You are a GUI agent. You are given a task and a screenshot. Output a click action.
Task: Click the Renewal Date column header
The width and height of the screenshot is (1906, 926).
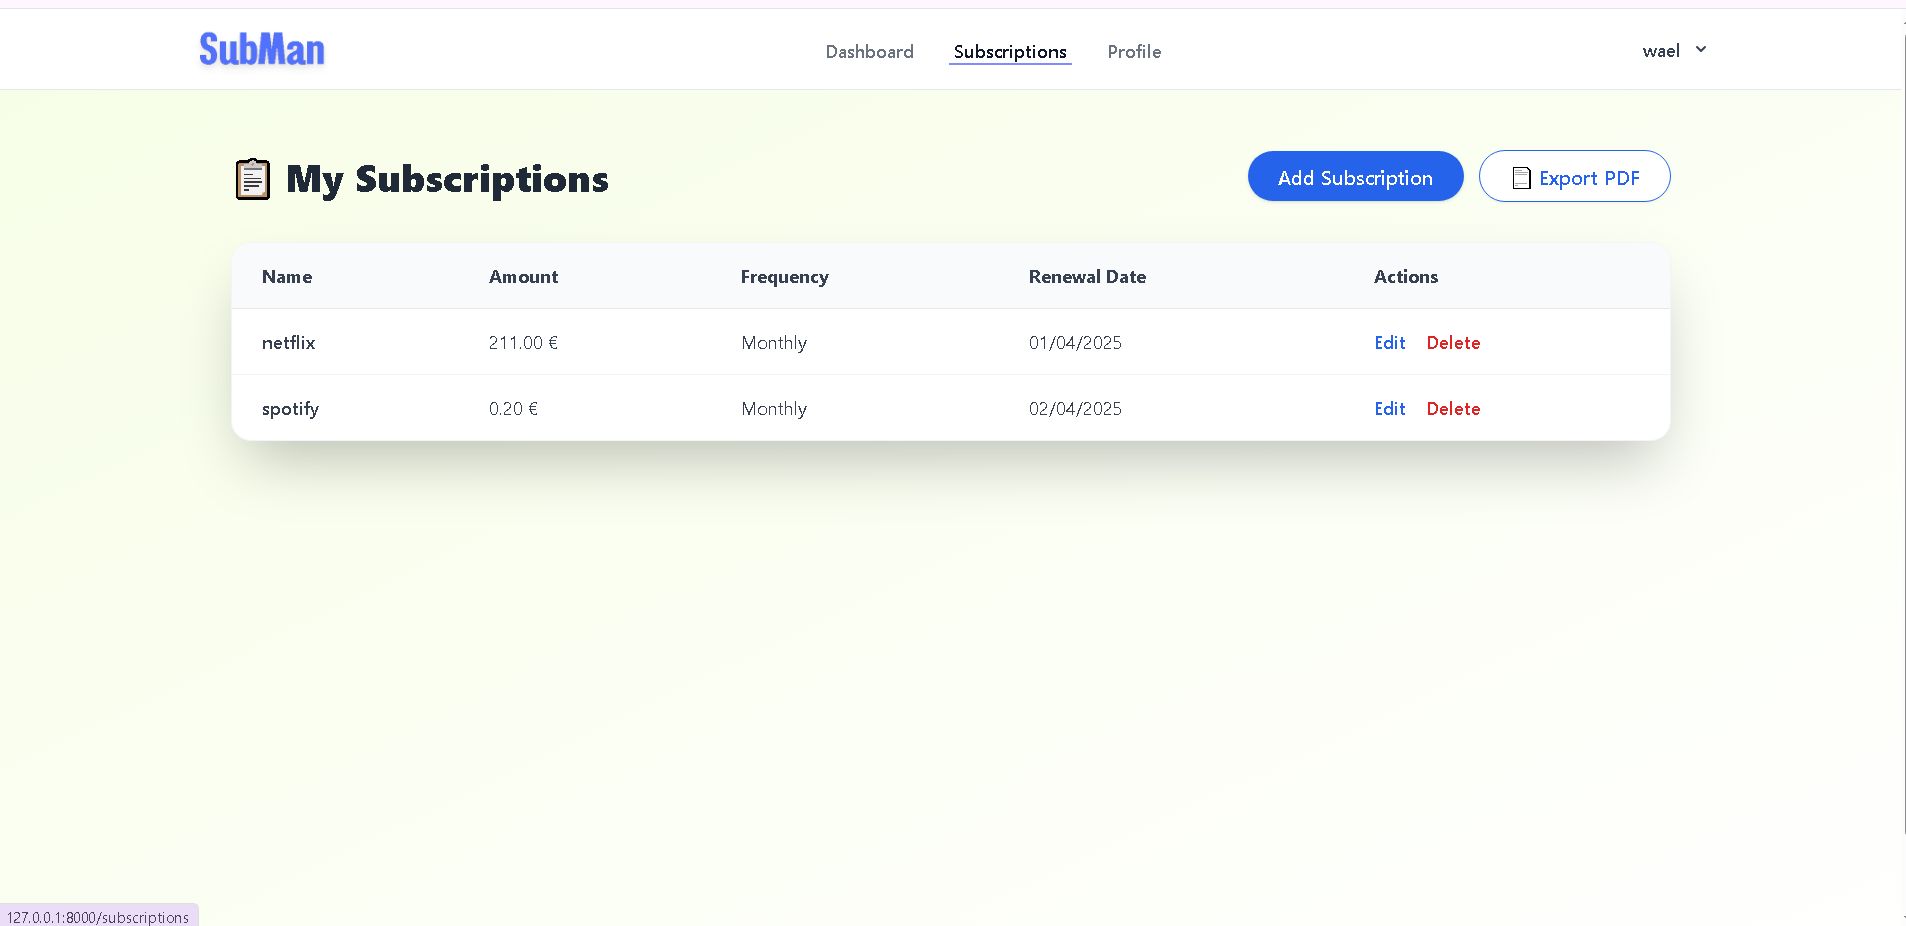click(x=1087, y=277)
